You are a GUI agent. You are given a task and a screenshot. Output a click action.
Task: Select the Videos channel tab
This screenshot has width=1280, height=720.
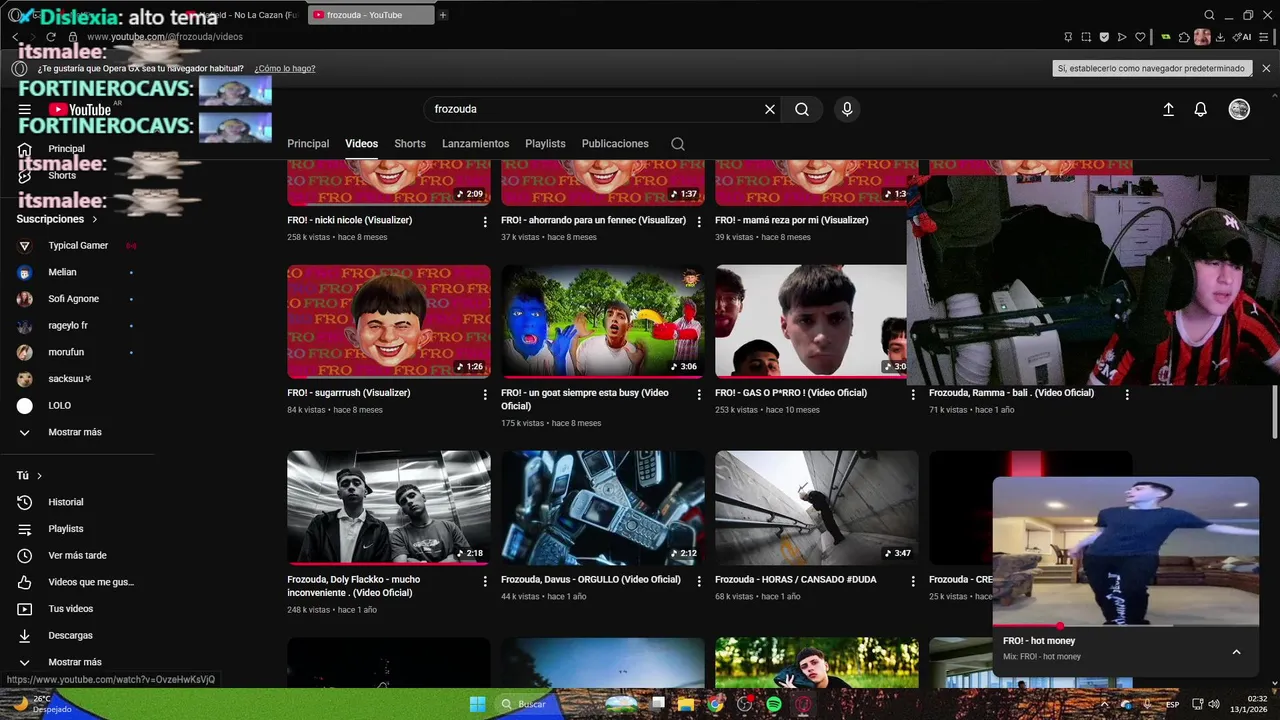(361, 144)
